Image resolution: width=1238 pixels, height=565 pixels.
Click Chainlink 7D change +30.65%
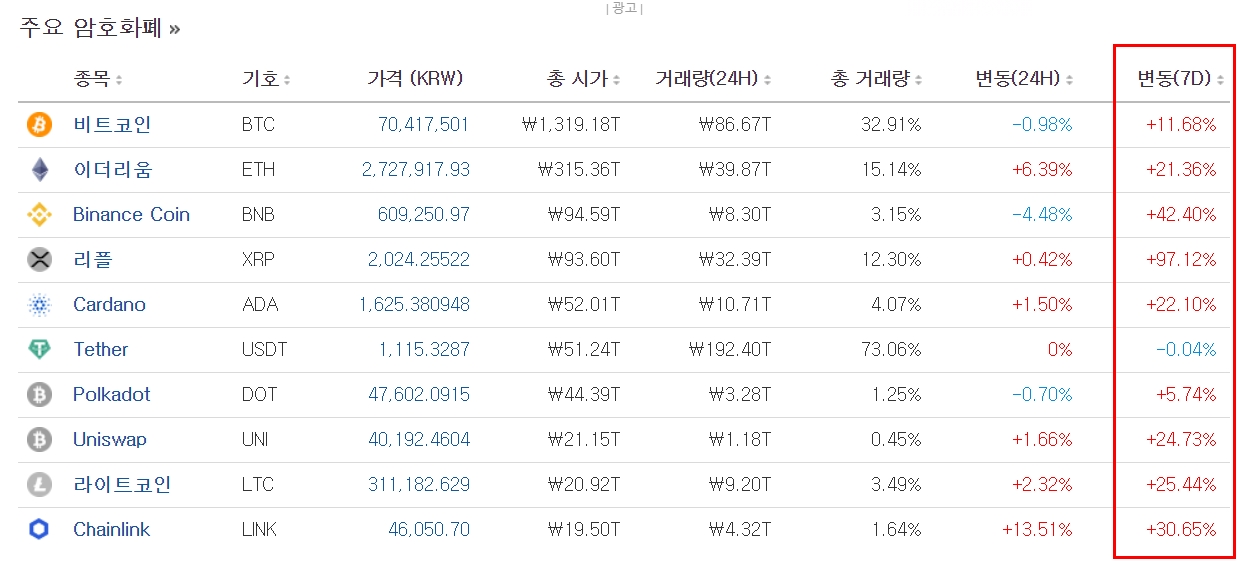tap(1181, 530)
